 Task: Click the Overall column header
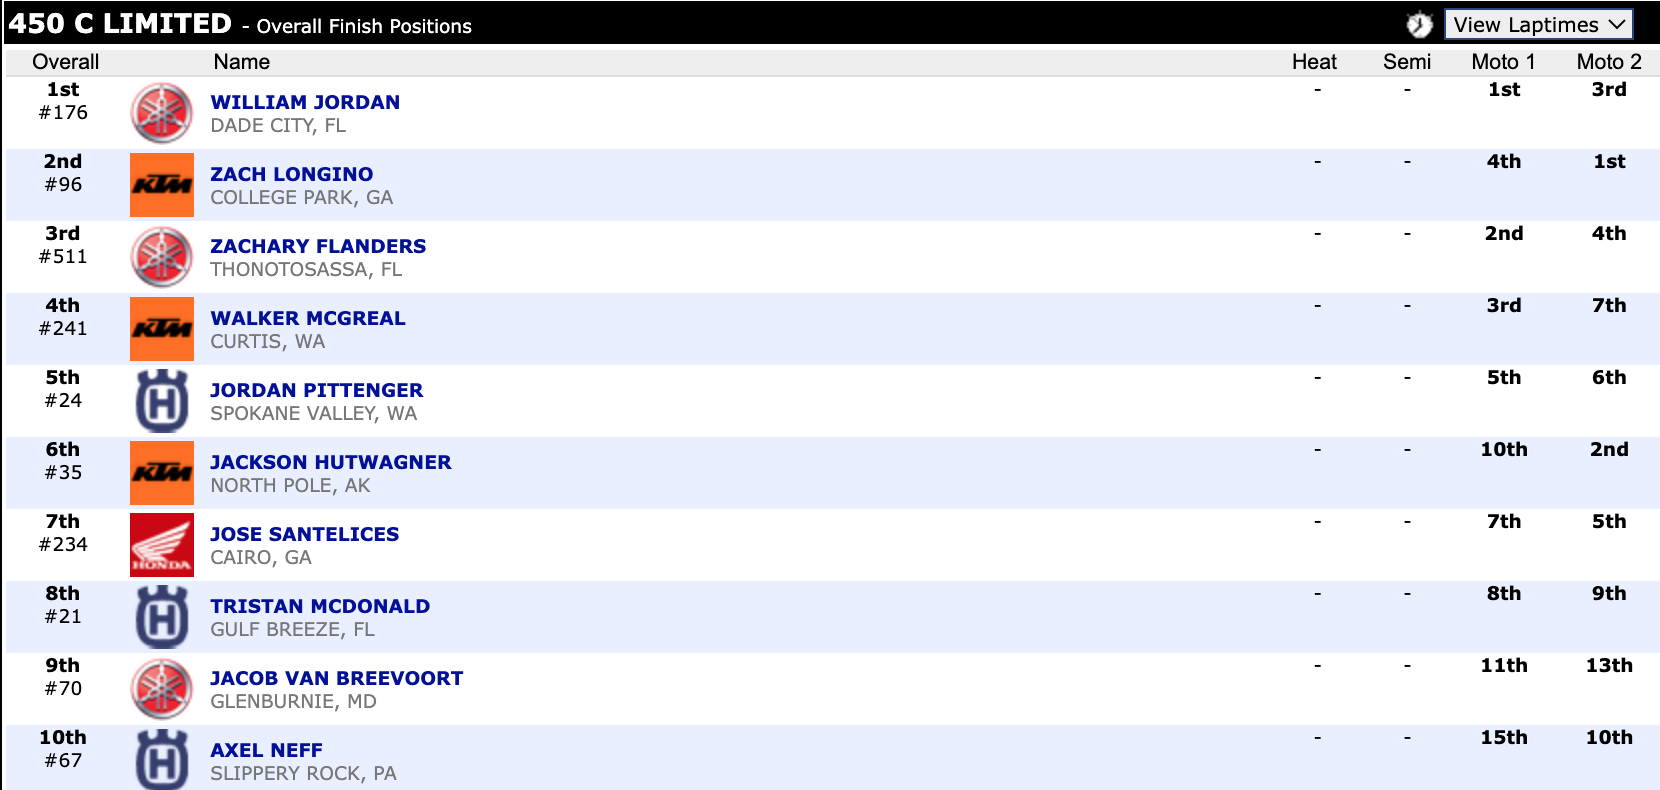coord(65,62)
